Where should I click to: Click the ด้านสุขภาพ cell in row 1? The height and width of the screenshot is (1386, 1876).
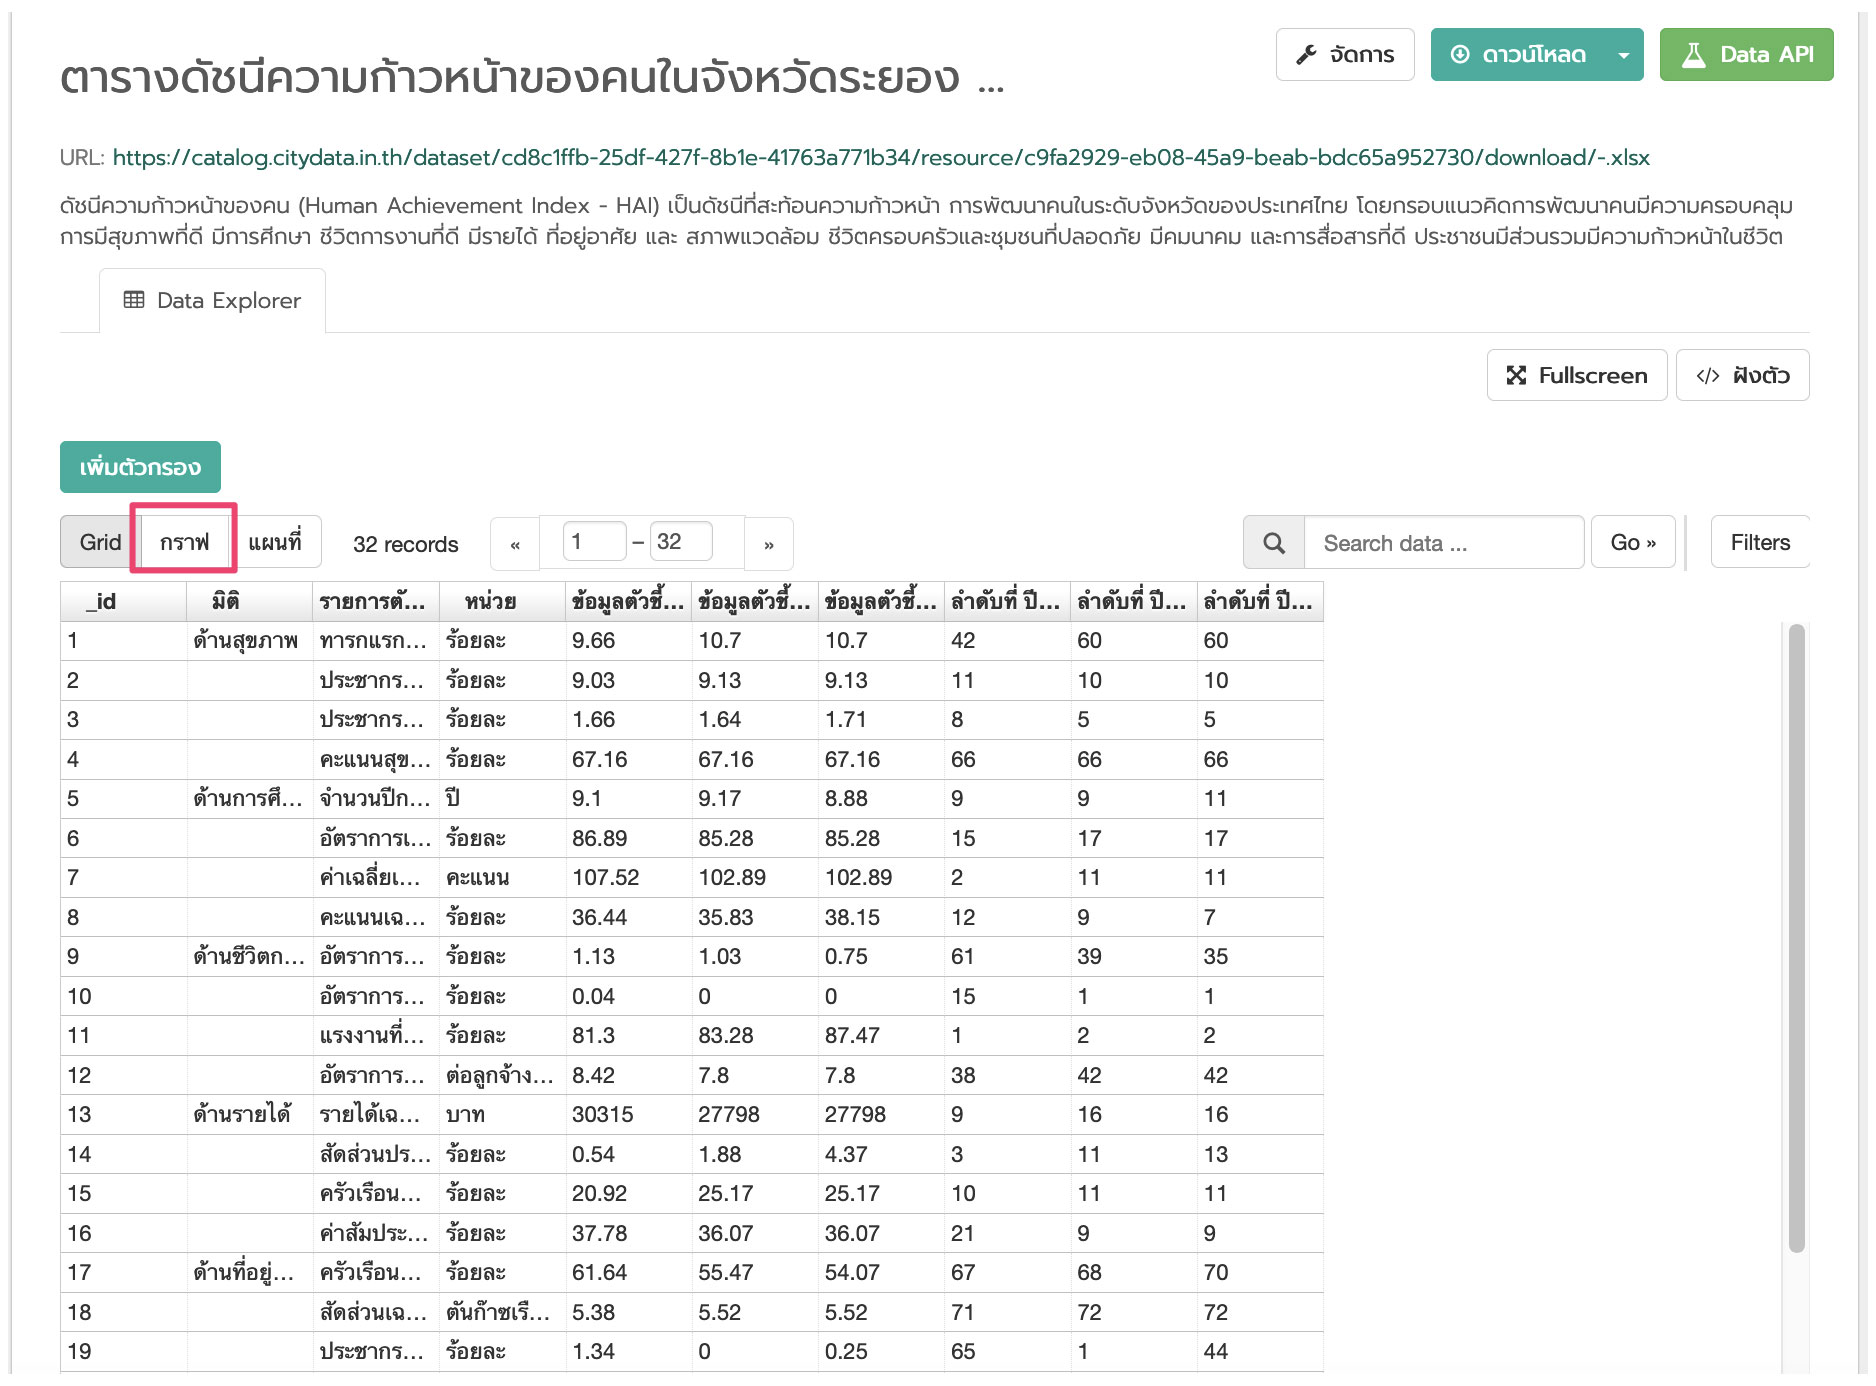point(249,641)
